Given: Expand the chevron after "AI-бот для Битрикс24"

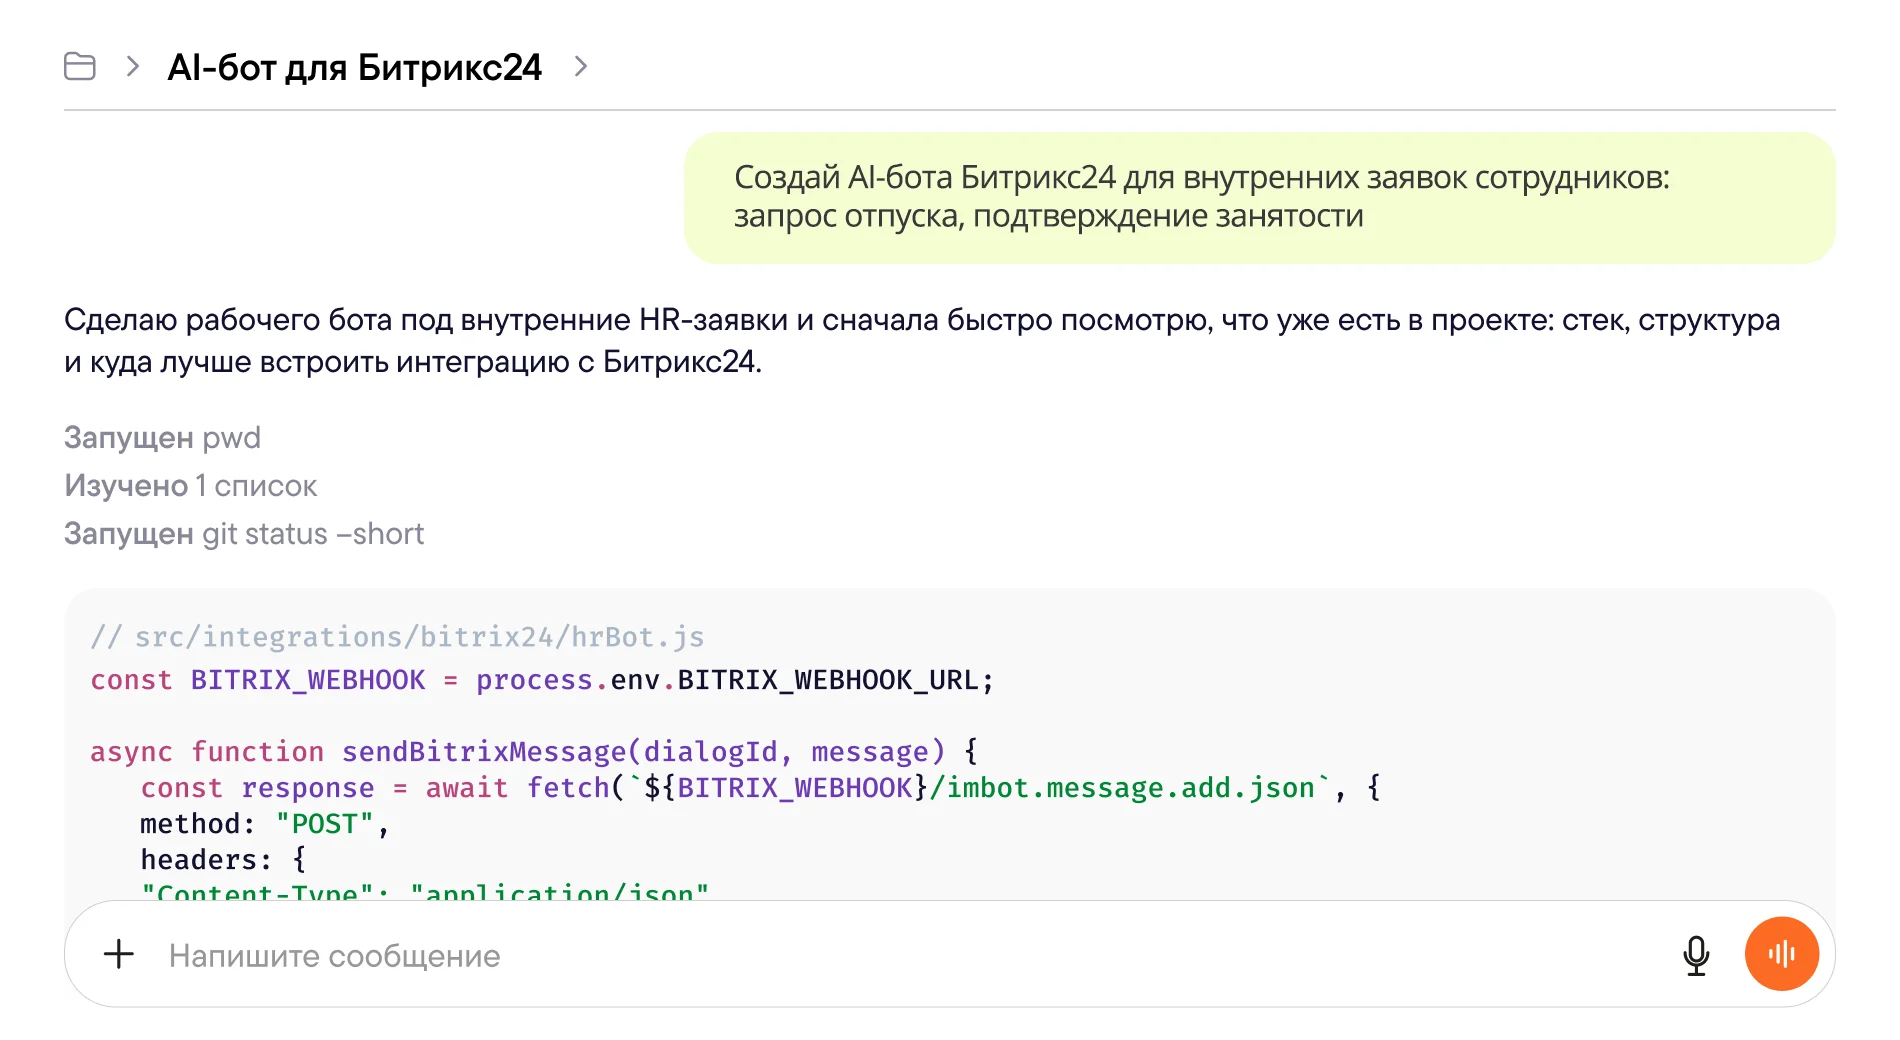Looking at the screenshot, I should 581,67.
